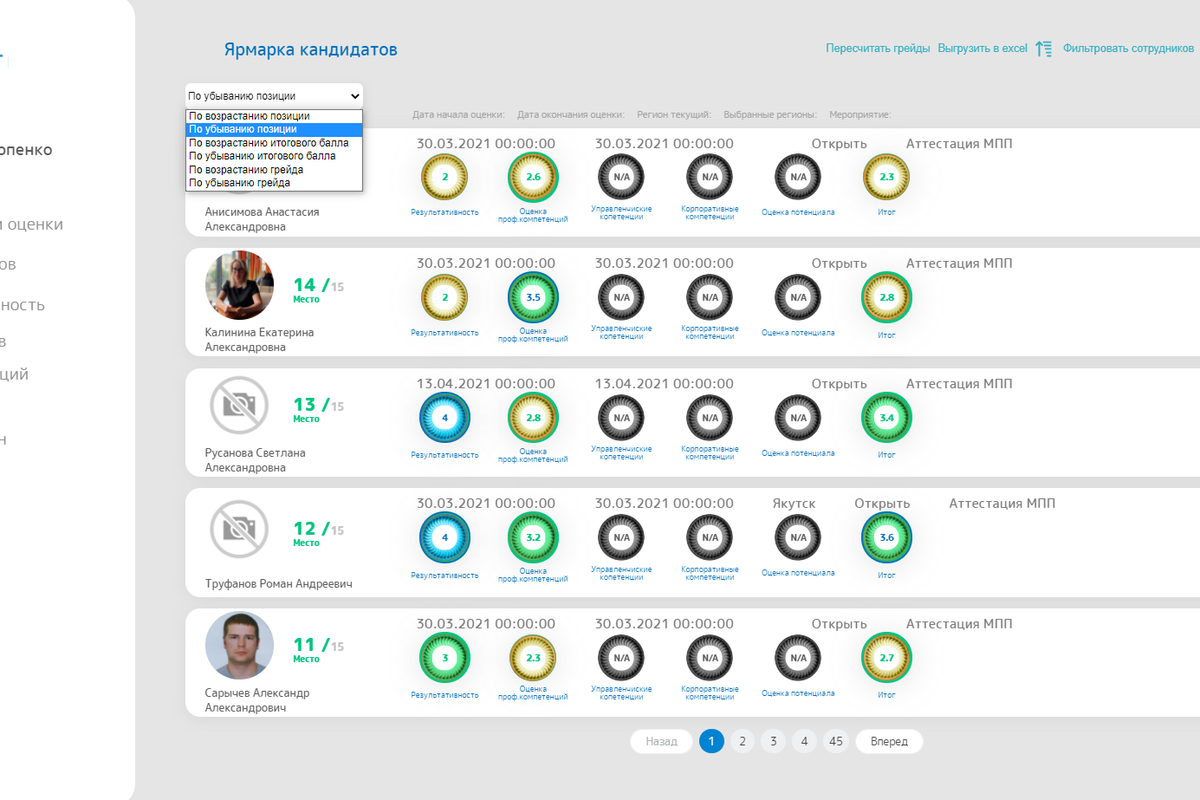This screenshot has width=1200, height=800.
Task: Select 'По возрастанию грейда' from list
Action: pos(246,170)
